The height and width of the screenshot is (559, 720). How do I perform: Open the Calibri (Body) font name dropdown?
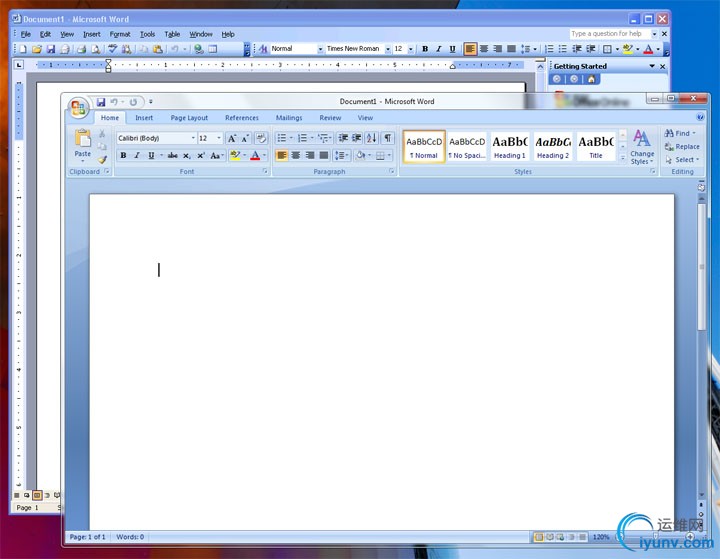click(193, 138)
